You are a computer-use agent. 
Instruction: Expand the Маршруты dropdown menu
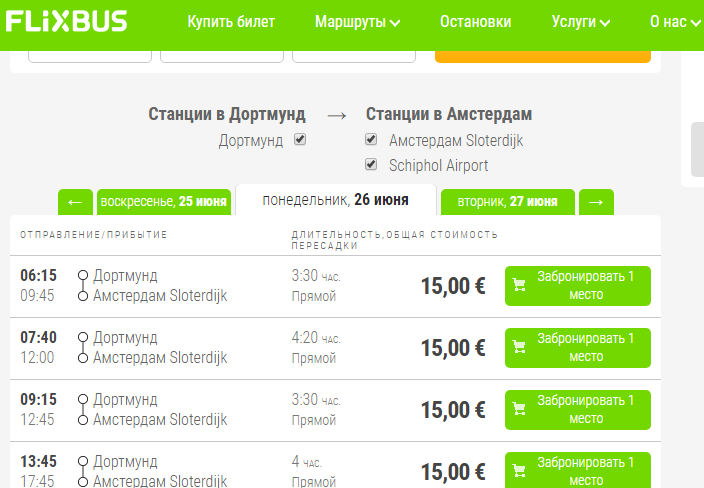pyautogui.click(x=357, y=22)
